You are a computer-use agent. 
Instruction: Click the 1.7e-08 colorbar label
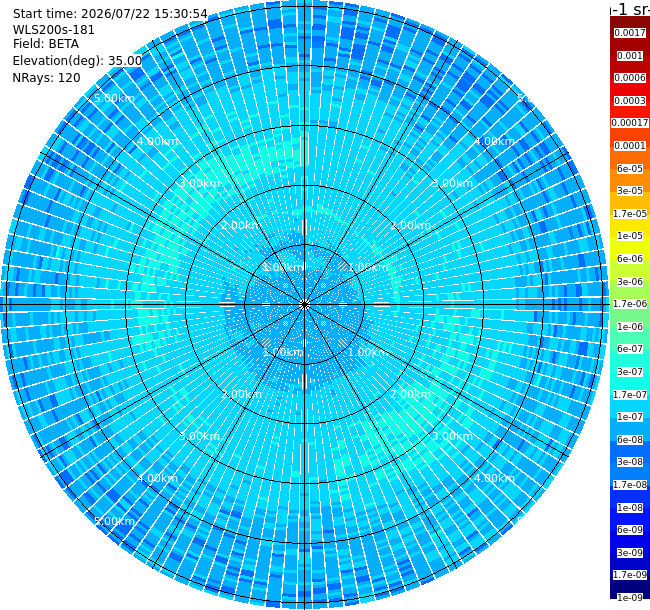tap(630, 485)
